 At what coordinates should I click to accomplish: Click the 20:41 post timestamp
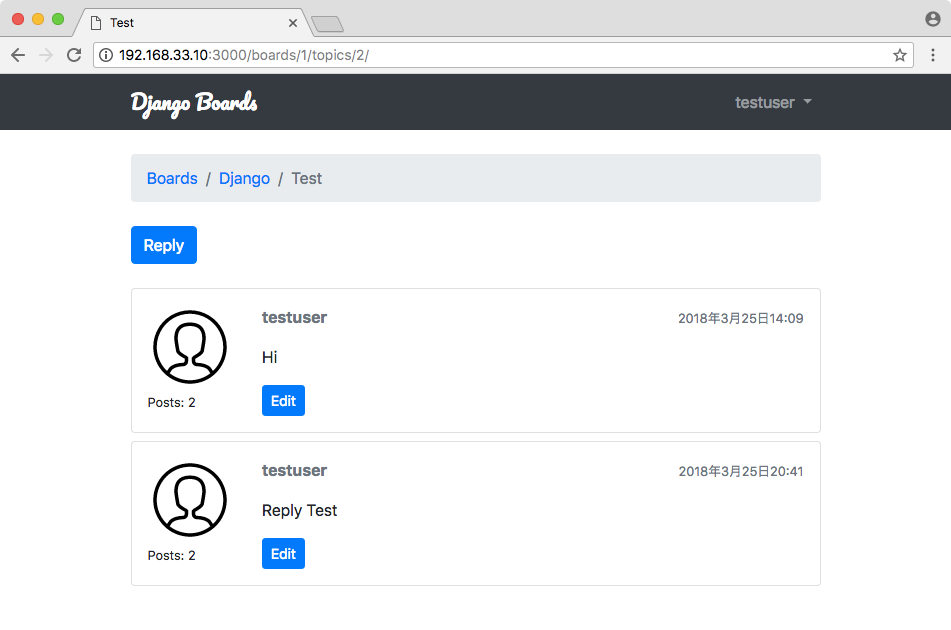(741, 471)
